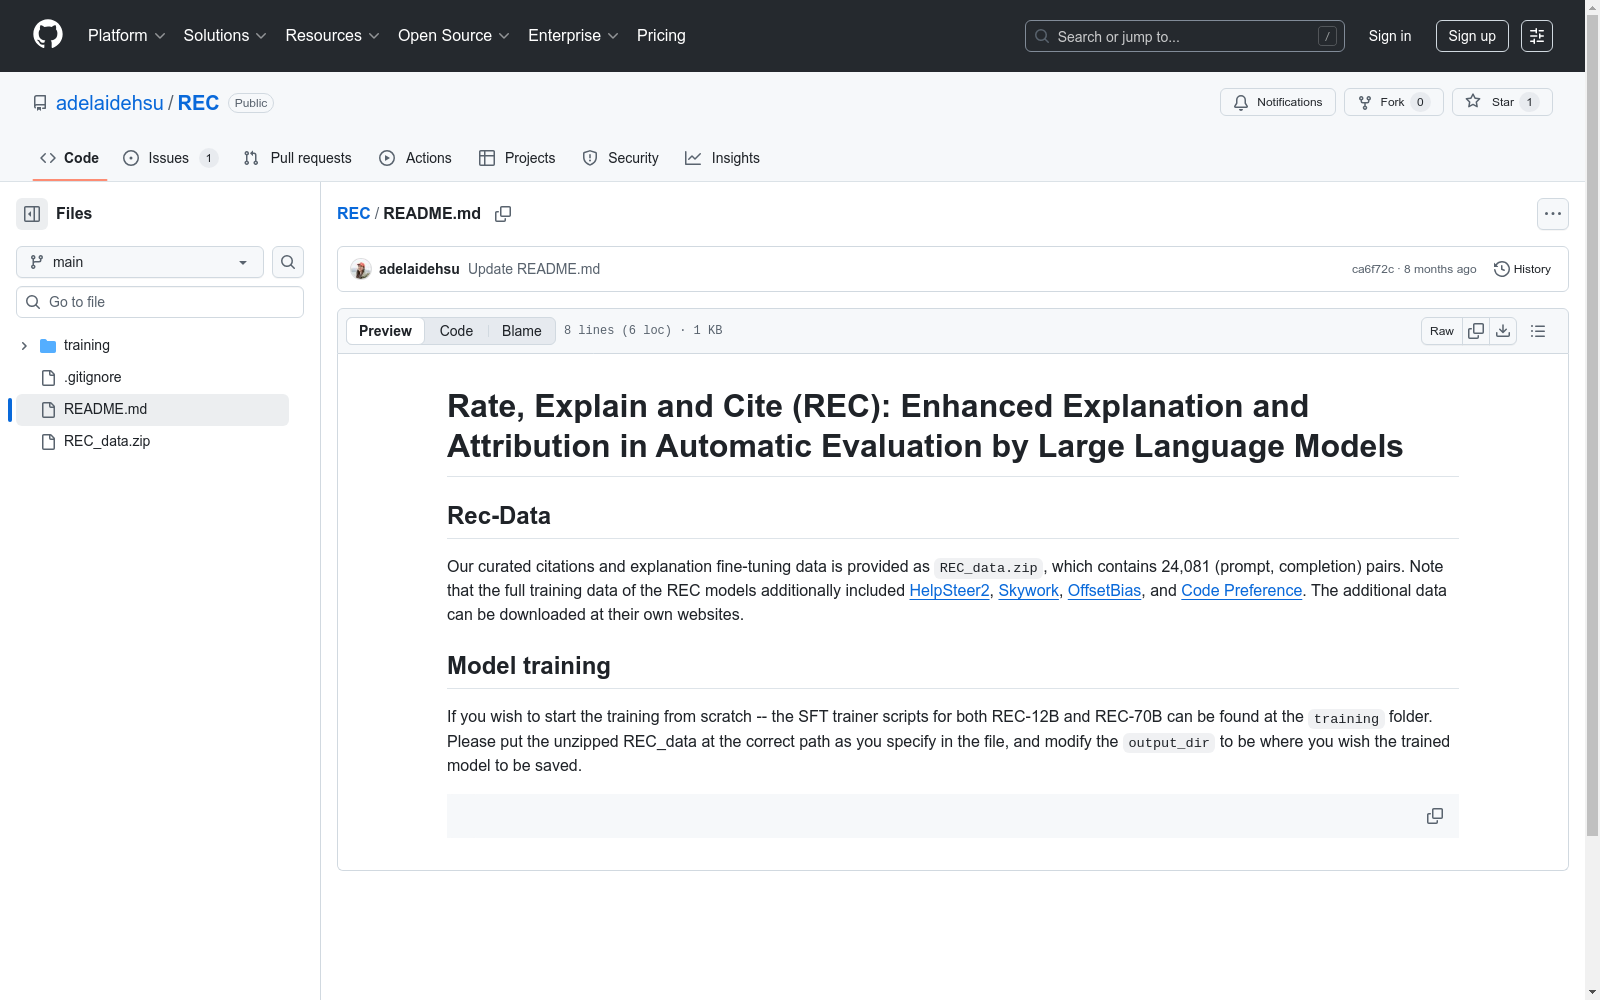
Task: Search files with the magnifier icon
Action: coord(288,262)
